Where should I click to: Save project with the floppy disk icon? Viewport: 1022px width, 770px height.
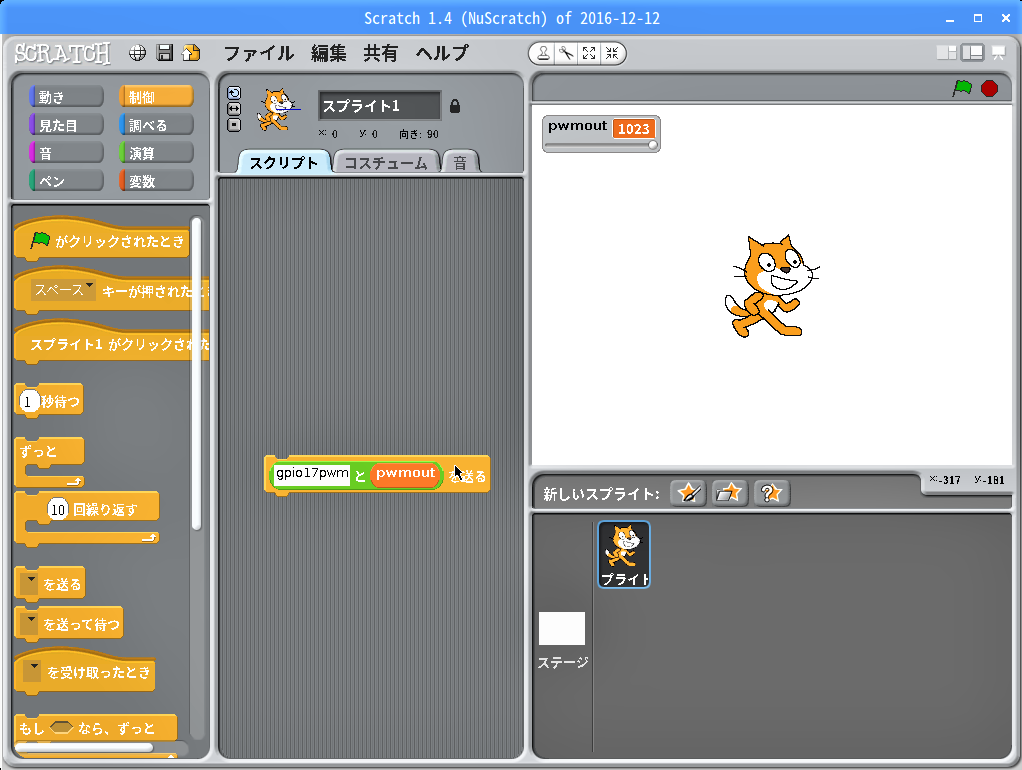165,53
